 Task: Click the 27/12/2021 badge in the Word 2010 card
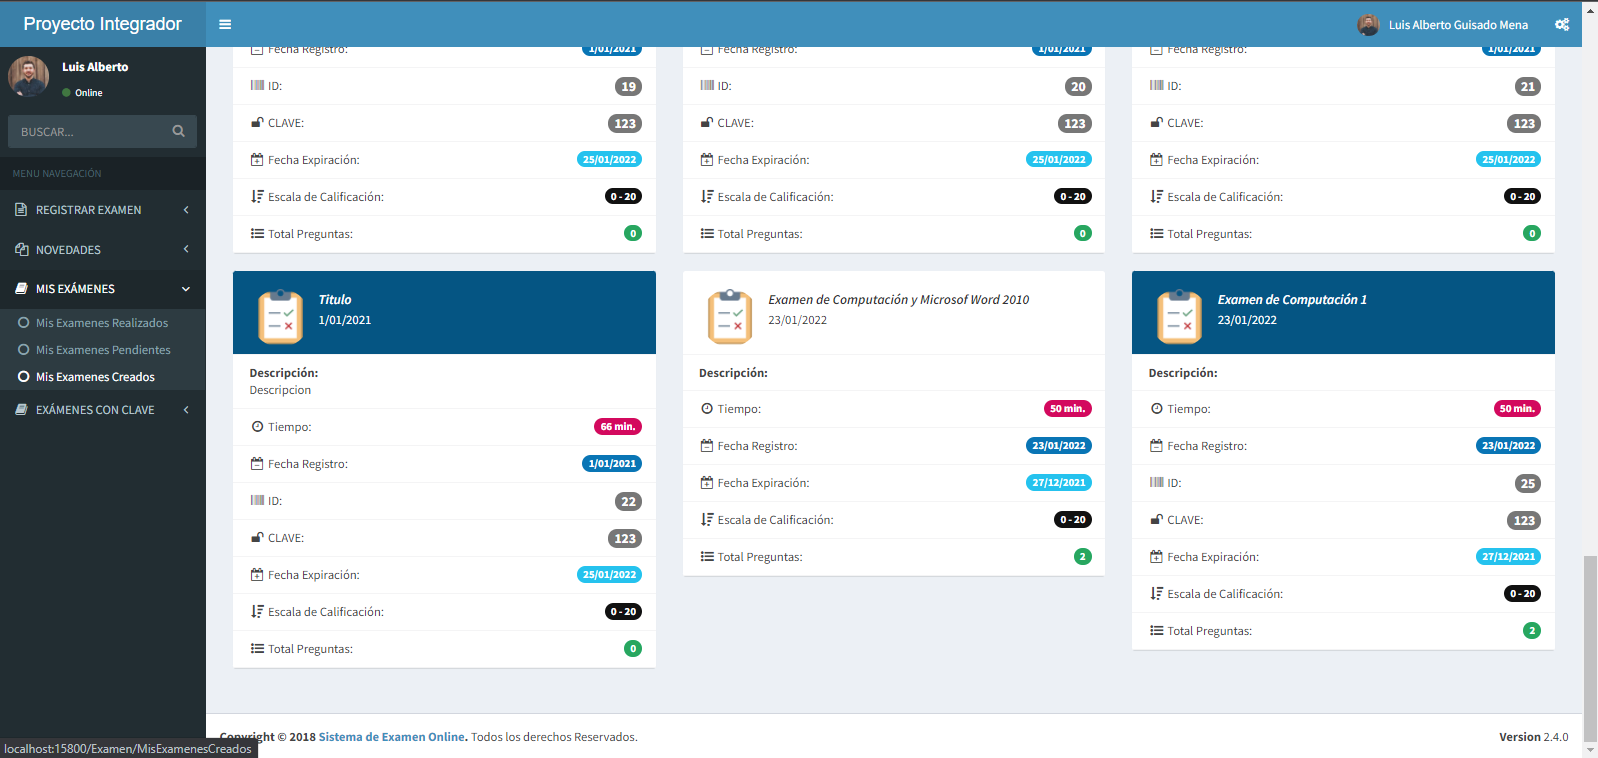(1059, 483)
